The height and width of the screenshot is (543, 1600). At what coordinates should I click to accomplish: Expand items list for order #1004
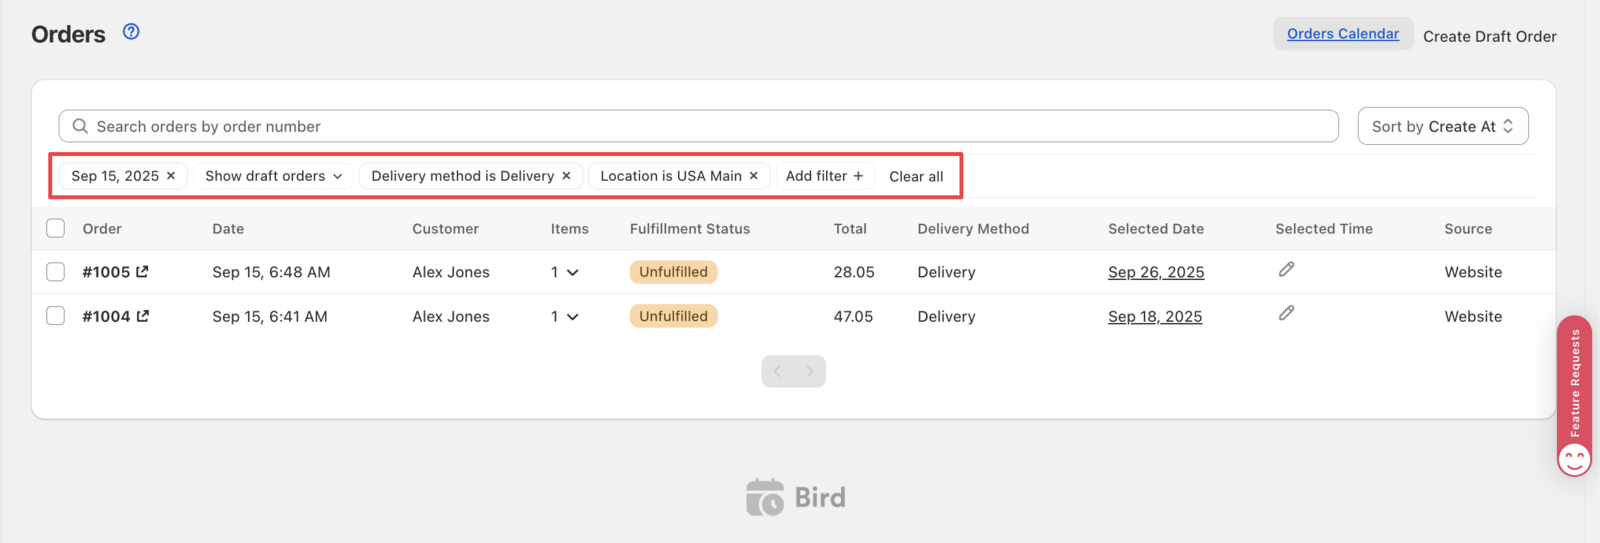pyautogui.click(x=572, y=316)
